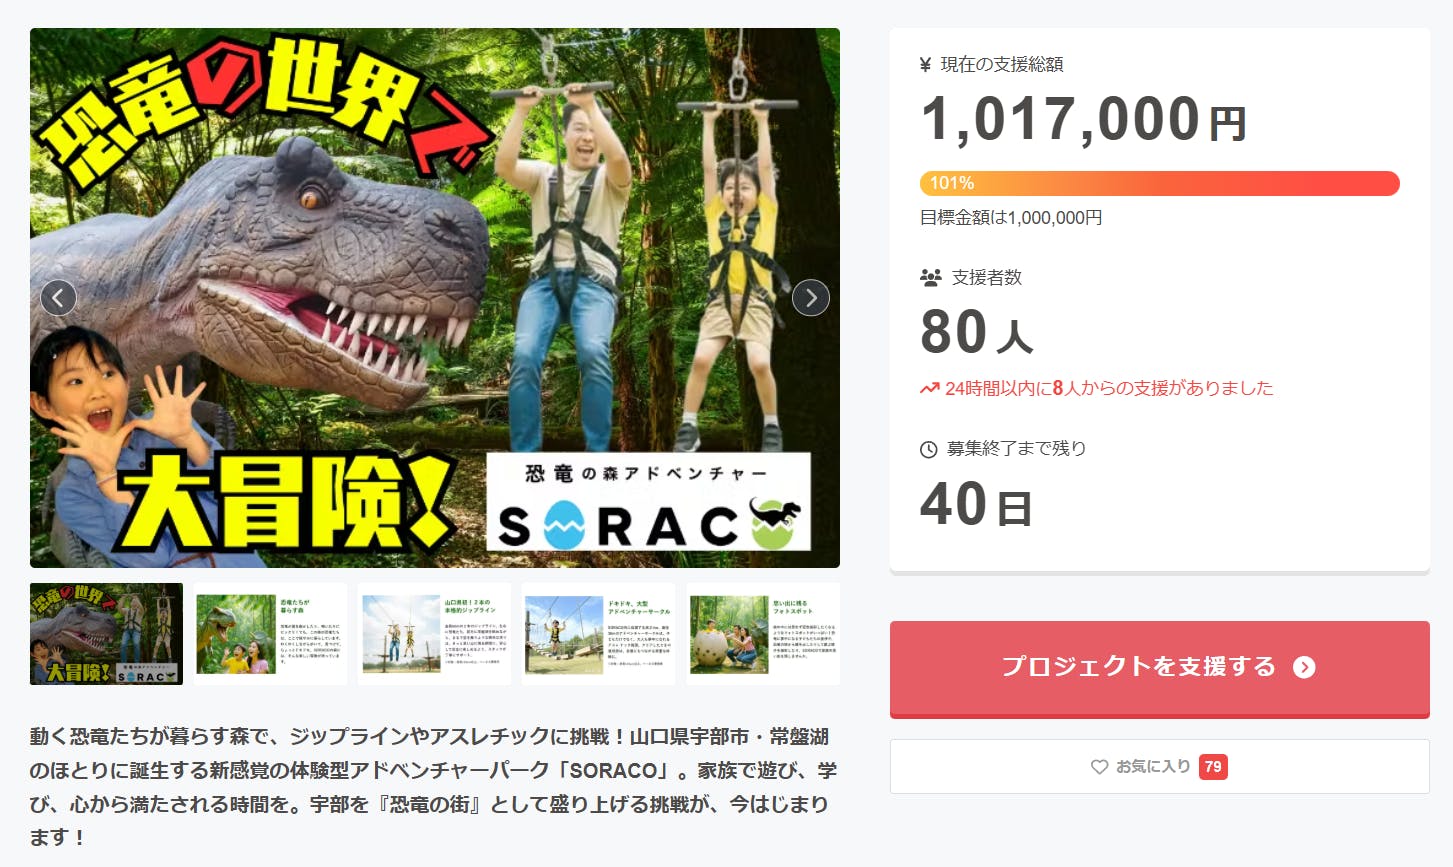This screenshot has height=867, width=1453.
Task: Click the SORACO logo on main image
Action: coord(648,503)
